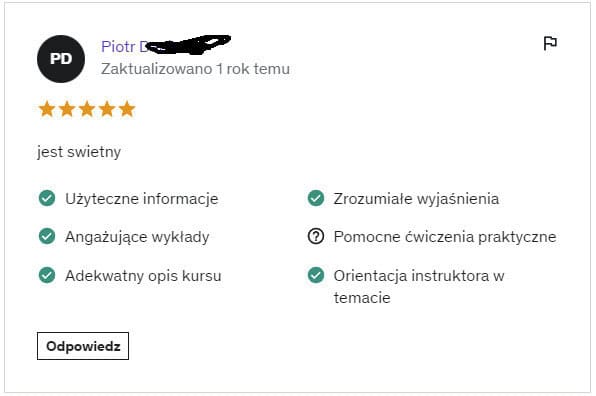This screenshot has height=396, width=596.
Task: Click the Odpowiedz button
Action: (x=83, y=346)
